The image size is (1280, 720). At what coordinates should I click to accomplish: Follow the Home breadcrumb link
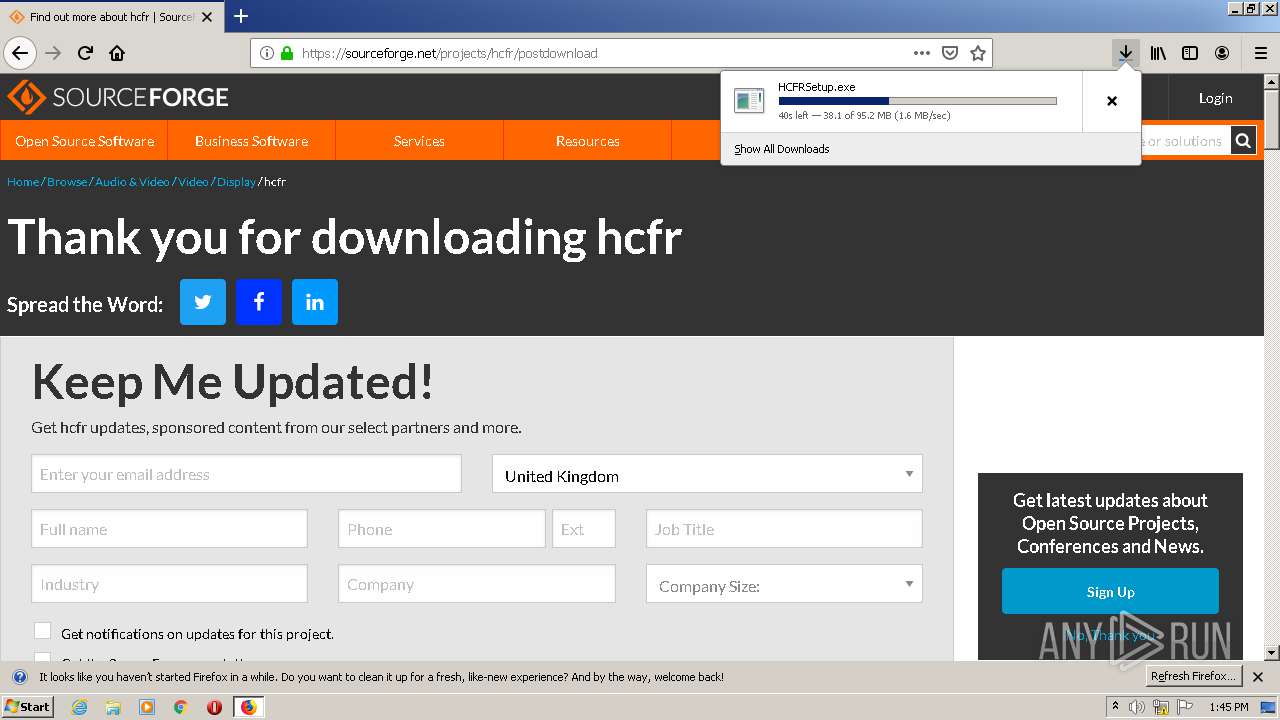(x=23, y=182)
